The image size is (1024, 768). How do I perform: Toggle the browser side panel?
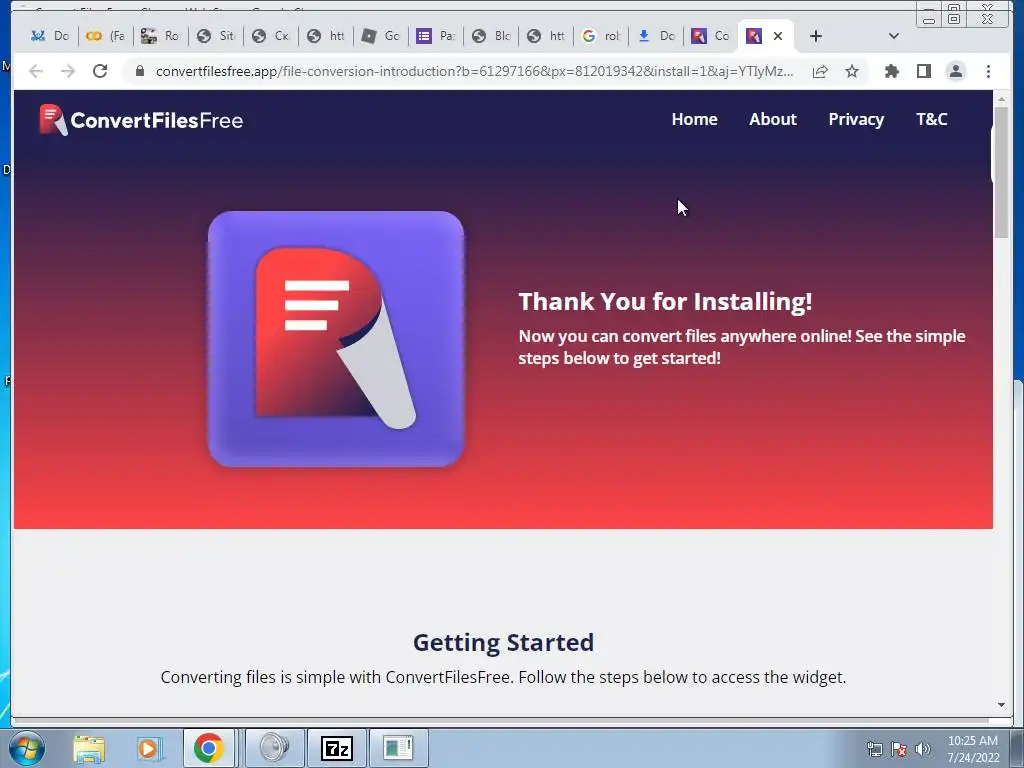pos(923,71)
